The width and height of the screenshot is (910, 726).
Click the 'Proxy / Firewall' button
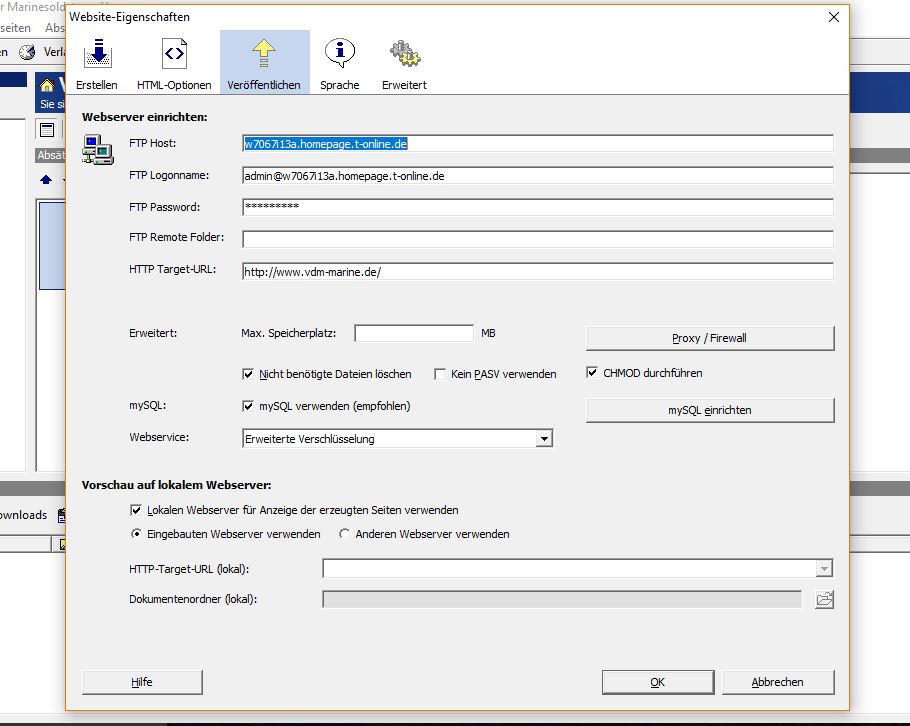coord(709,338)
